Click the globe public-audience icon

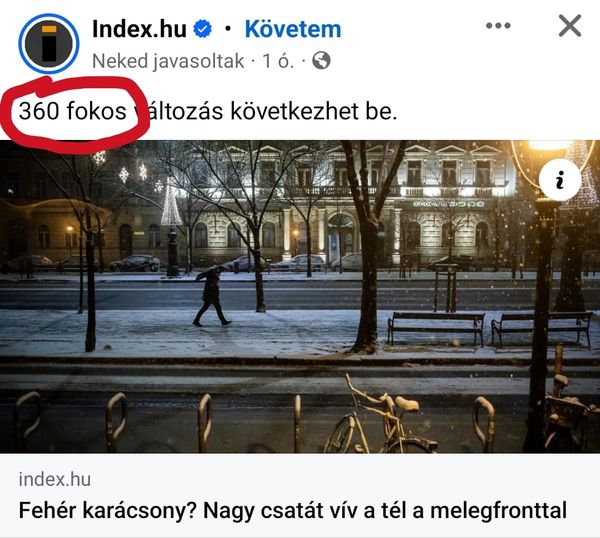(321, 60)
